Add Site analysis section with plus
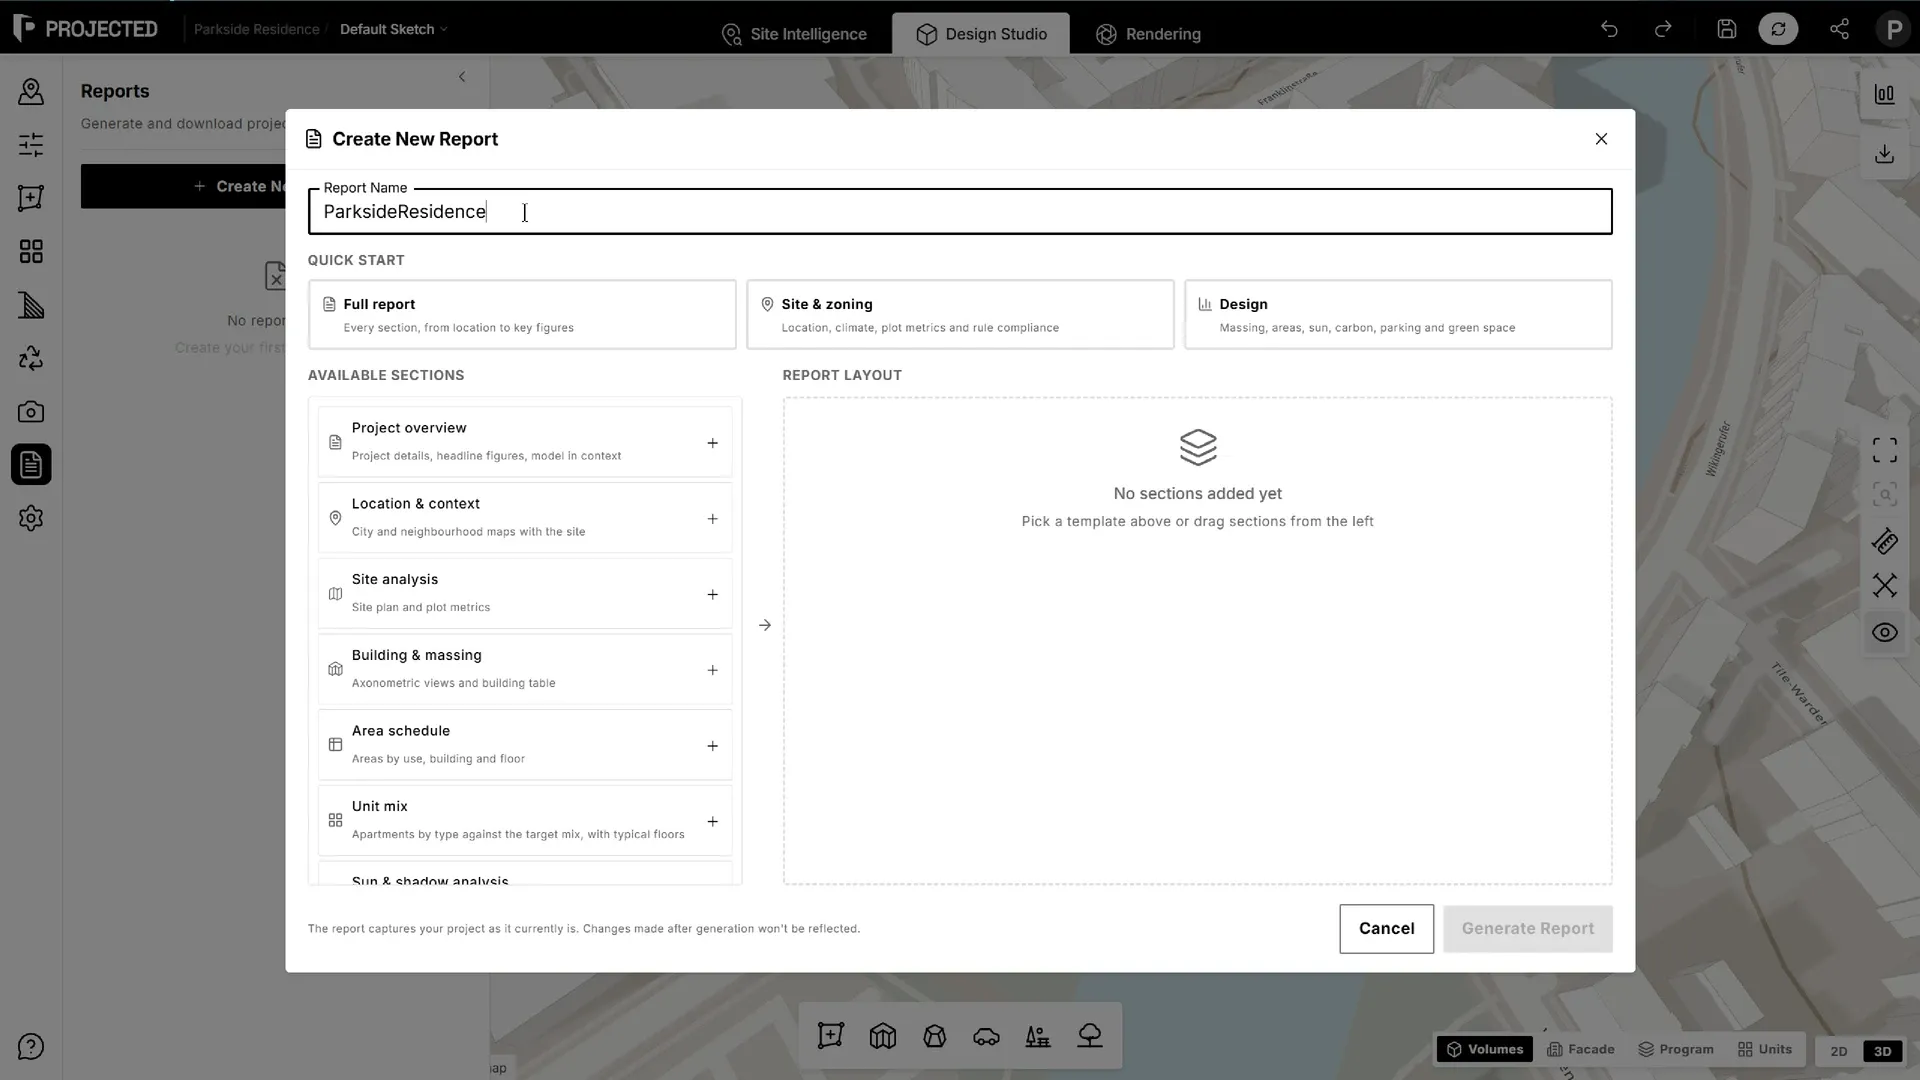This screenshot has height=1080, width=1920. 713,595
